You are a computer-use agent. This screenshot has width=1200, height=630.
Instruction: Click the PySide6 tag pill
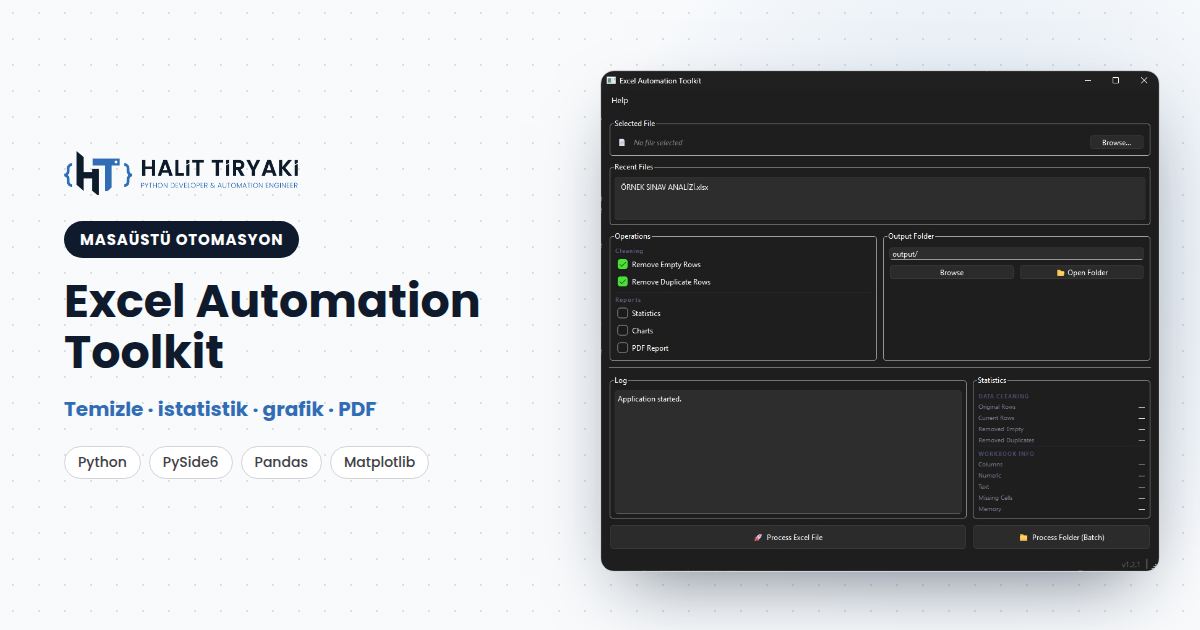[191, 462]
